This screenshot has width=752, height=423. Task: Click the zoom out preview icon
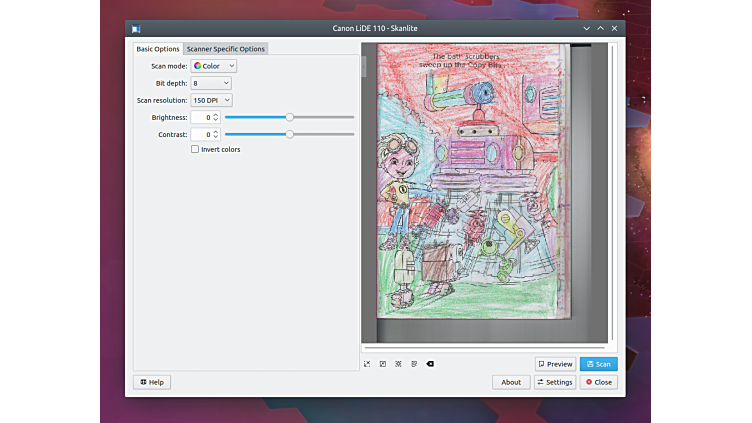pyautogui.click(x=383, y=364)
